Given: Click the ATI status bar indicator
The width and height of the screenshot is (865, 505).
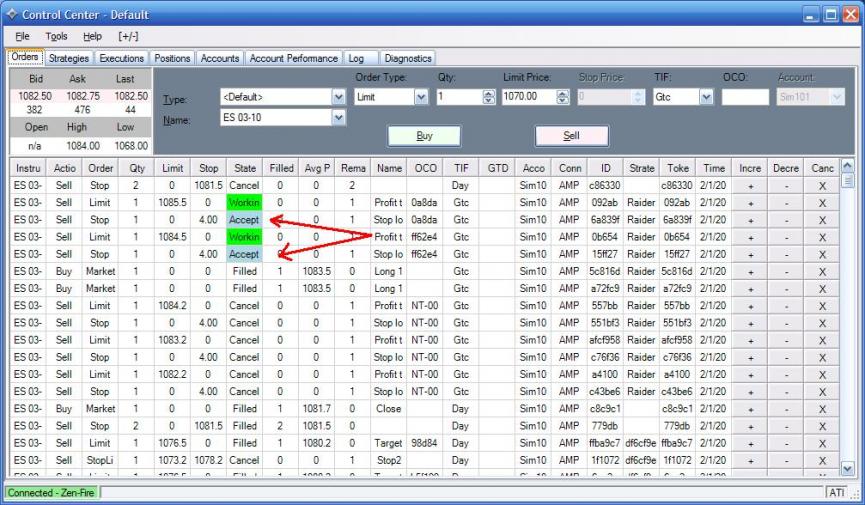Looking at the screenshot, I should 836,492.
